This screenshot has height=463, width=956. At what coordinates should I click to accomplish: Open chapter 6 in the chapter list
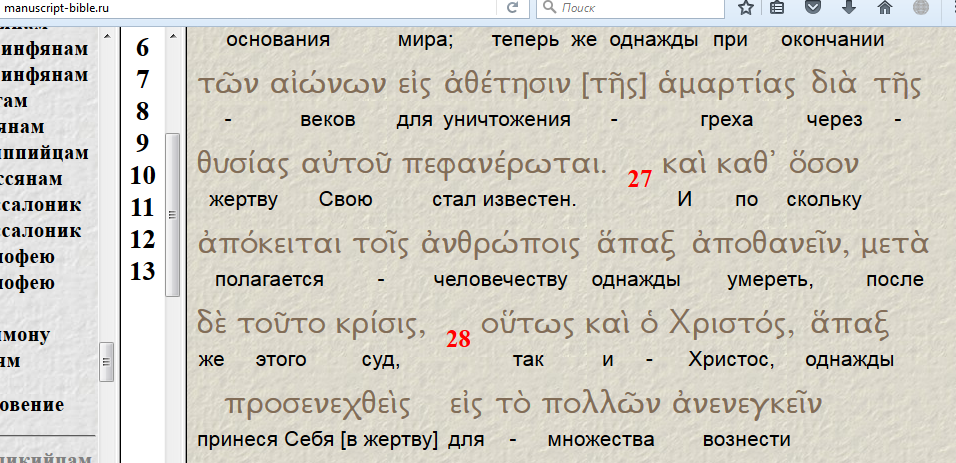[x=142, y=47]
